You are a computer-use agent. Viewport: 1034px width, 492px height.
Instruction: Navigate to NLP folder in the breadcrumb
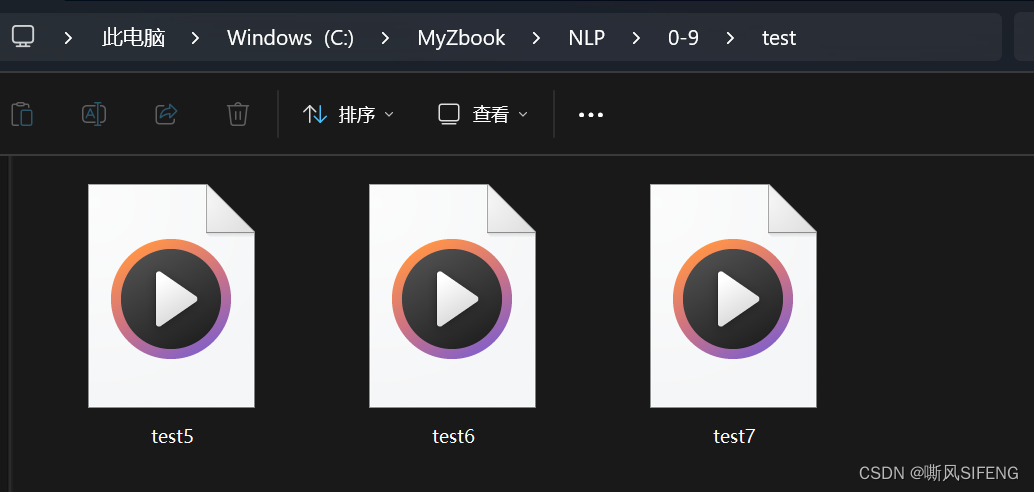coord(587,38)
